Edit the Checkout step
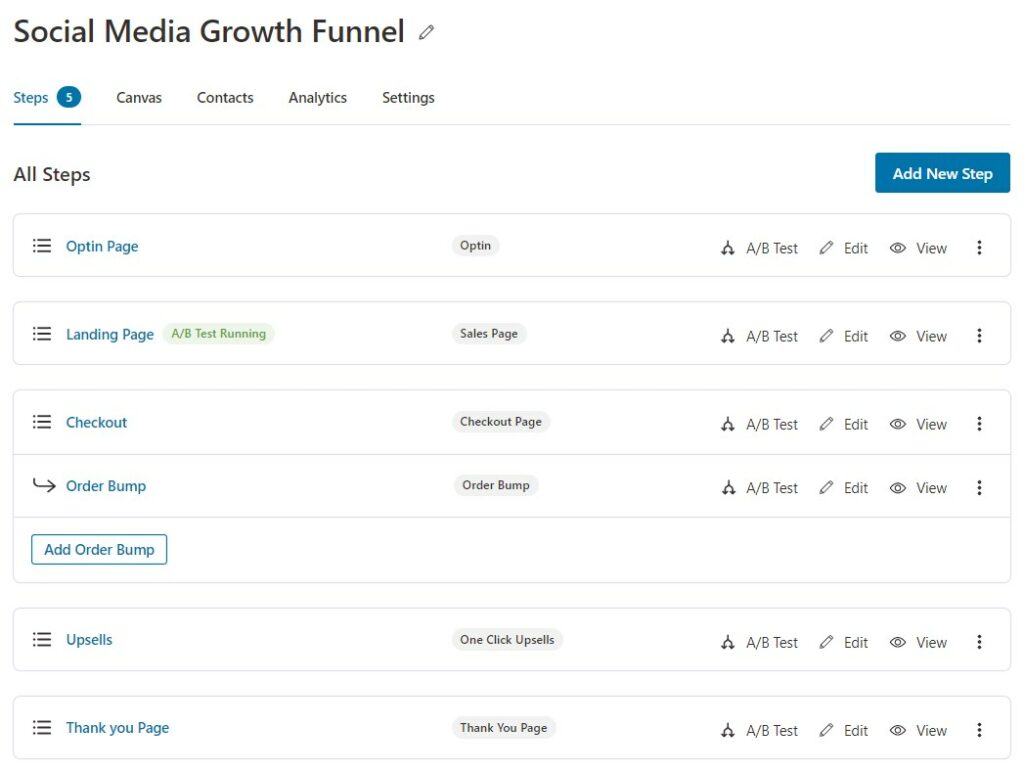Screen dimensions: 1024x772 [x=844, y=425]
